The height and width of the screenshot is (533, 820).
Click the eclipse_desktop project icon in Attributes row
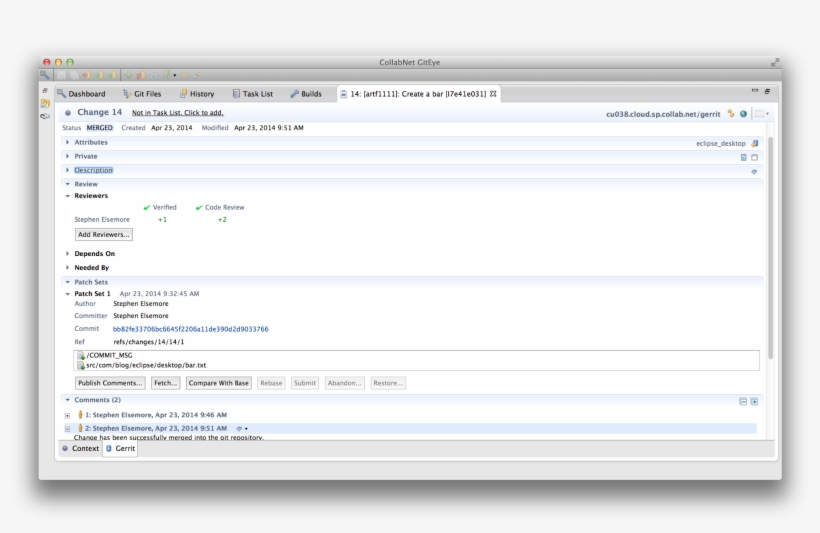pyautogui.click(x=754, y=143)
